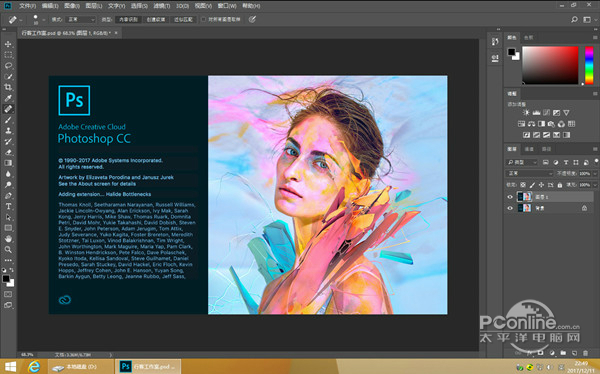Image resolution: width=600 pixels, height=374 pixels.
Task: Open Internet Explorer from the taskbar
Action: tap(34, 367)
